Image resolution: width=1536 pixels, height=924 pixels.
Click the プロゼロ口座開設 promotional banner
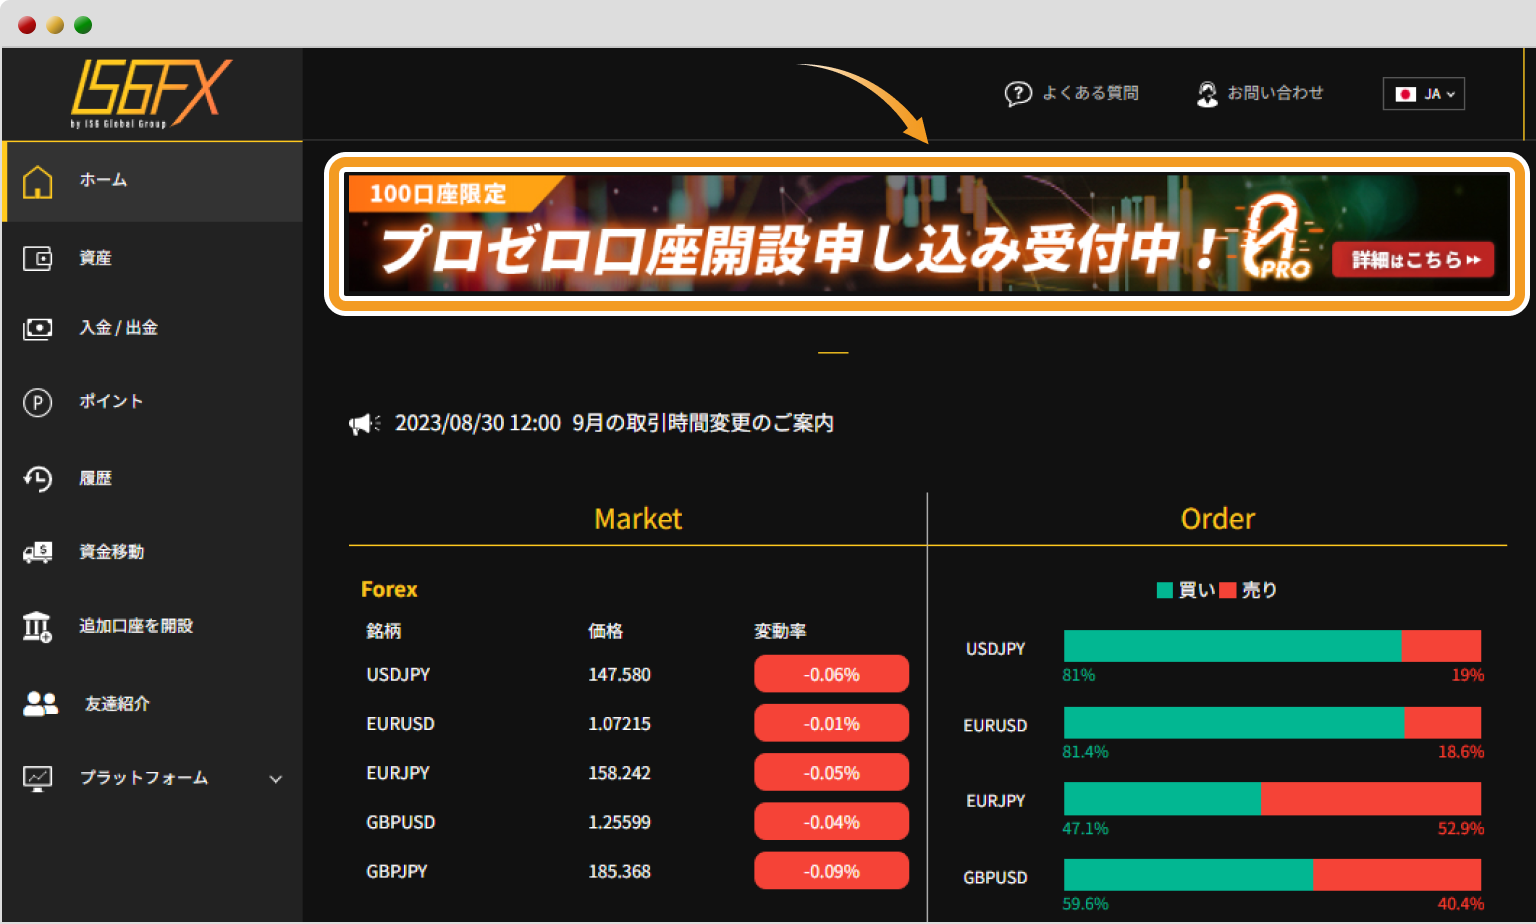tap(927, 234)
